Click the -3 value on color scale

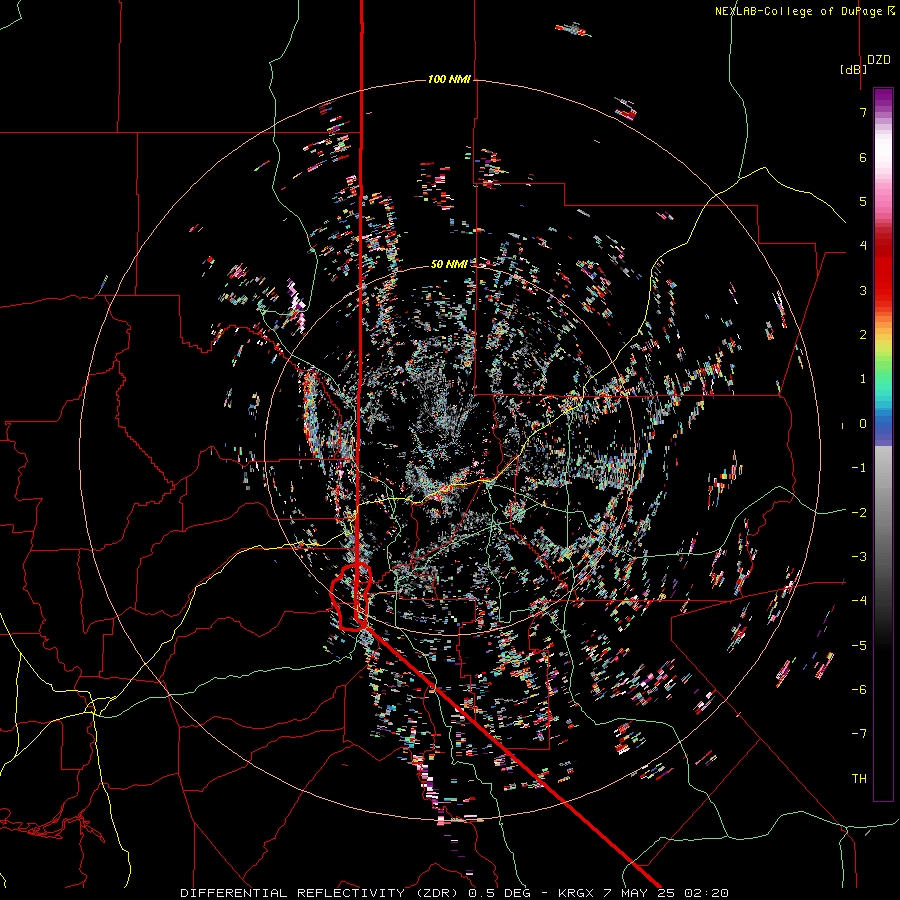(x=859, y=556)
